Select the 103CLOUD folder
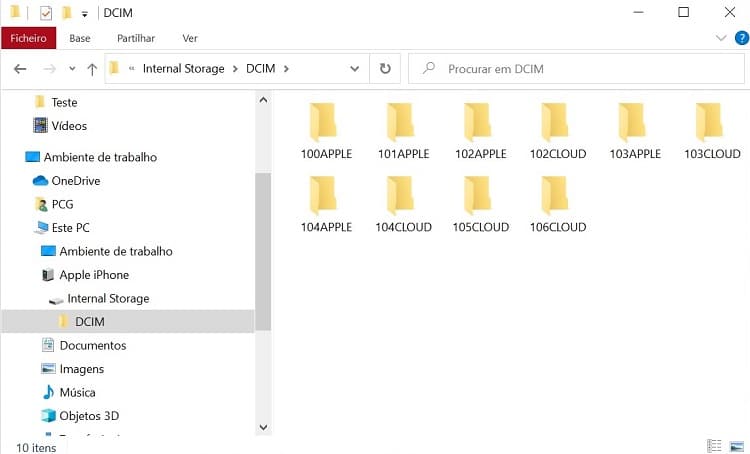Image resolution: width=750 pixels, height=454 pixels. coord(712,132)
